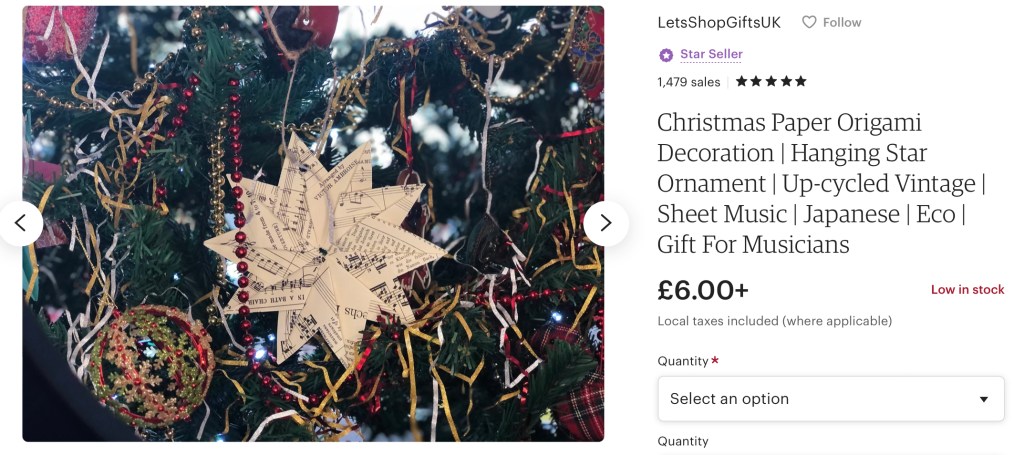This screenshot has width=1024, height=455.
Task: Click the Quantity dropdown's down arrow
Action: point(984,399)
